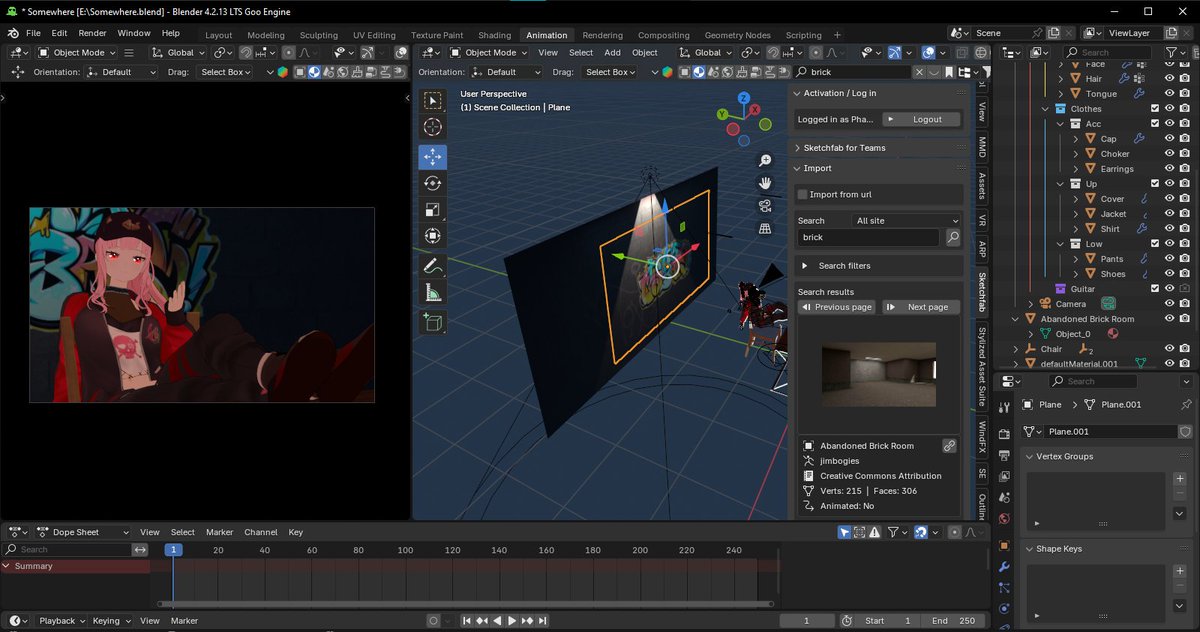Click the Sketchfab brick search text field
Viewport: 1200px width, 632px height.
pos(869,238)
